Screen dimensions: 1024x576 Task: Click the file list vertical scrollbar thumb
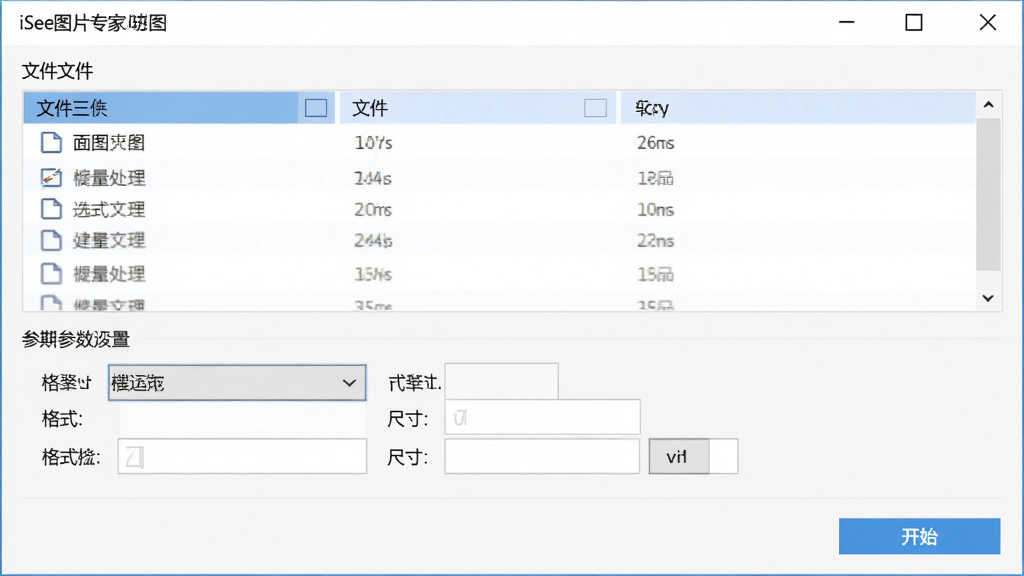(988, 194)
